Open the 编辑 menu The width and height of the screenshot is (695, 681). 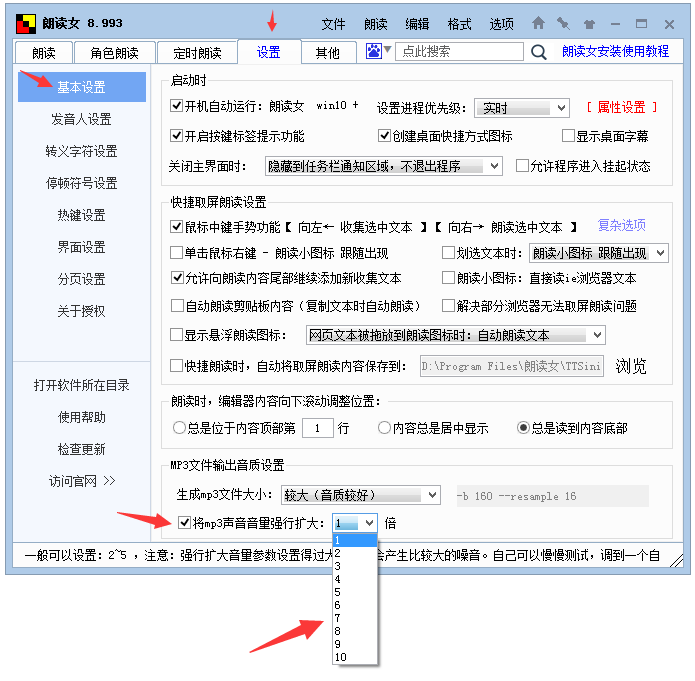click(417, 24)
